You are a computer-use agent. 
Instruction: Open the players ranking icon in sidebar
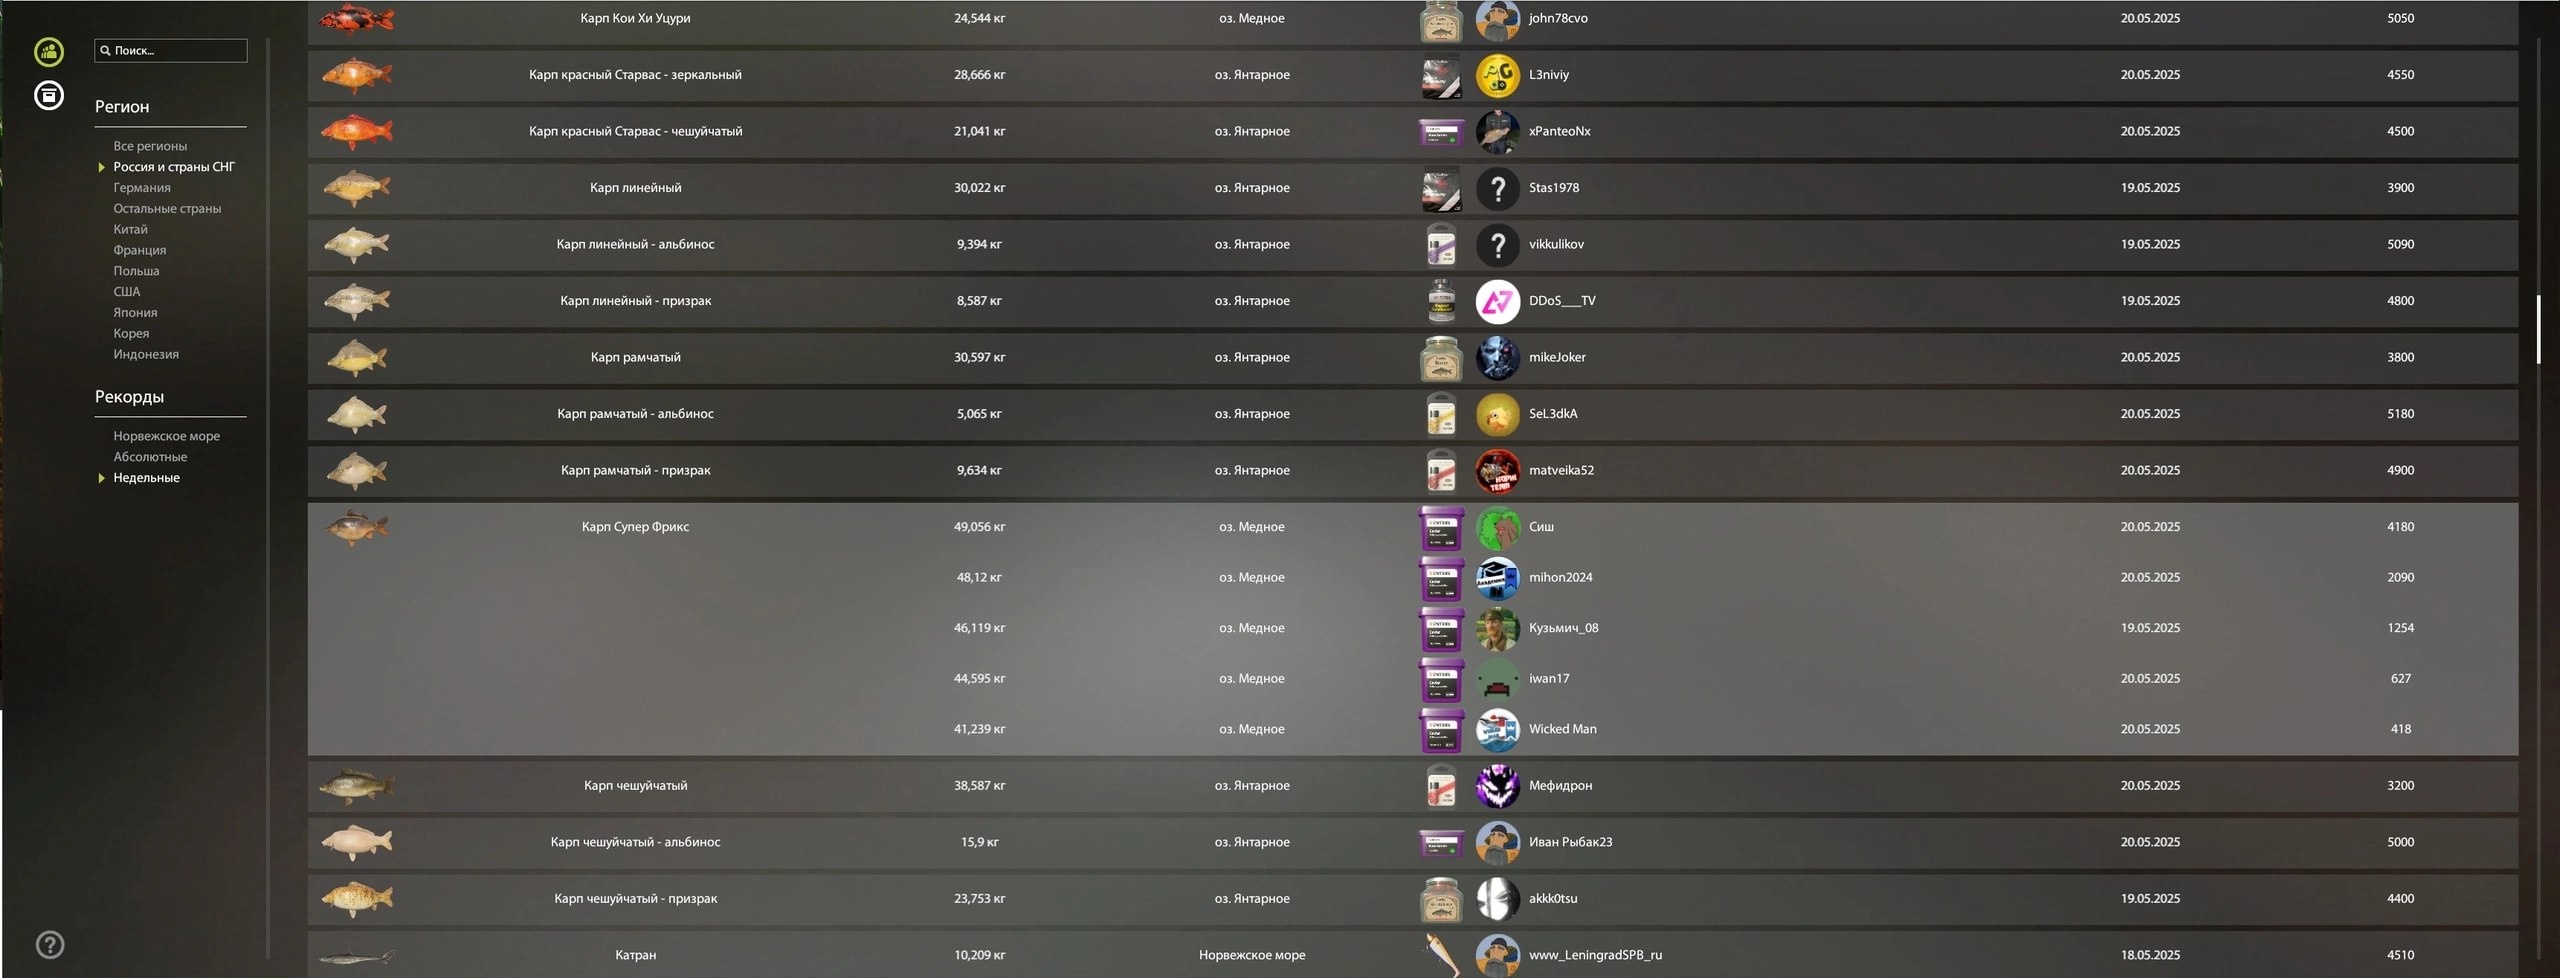(49, 52)
